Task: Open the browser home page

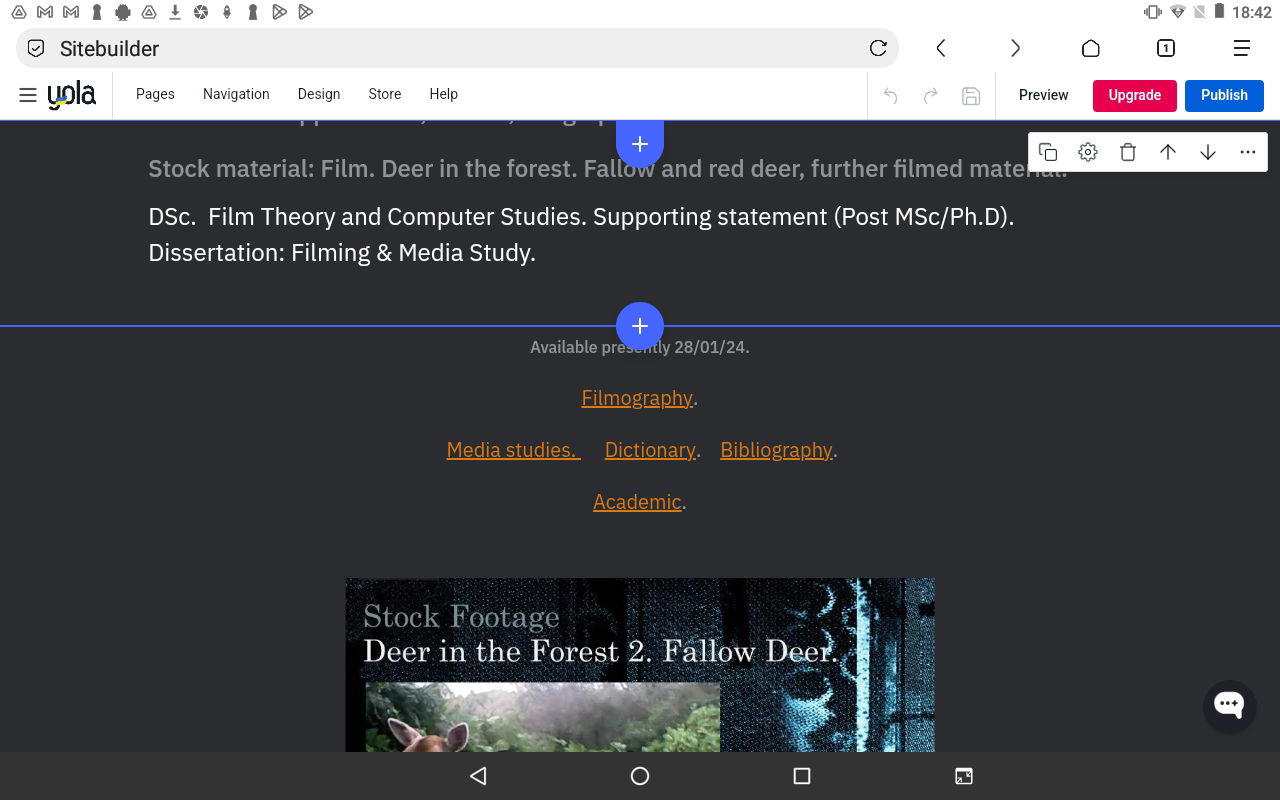Action: pos(1091,48)
